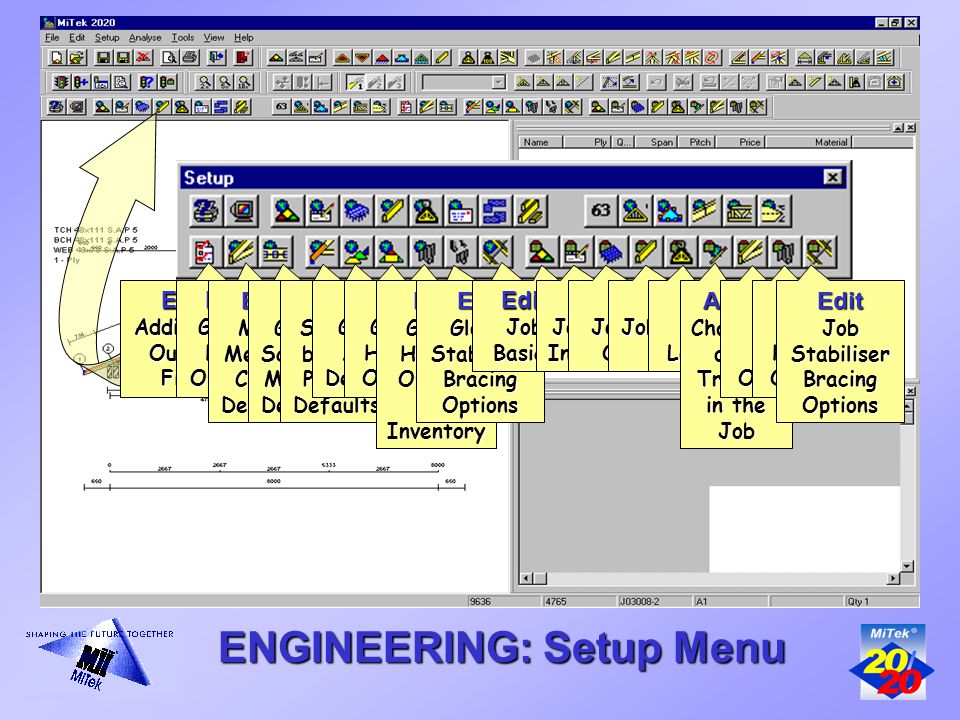
Task: Click the scroll down arrow in lower right panel
Action: pos(907,566)
